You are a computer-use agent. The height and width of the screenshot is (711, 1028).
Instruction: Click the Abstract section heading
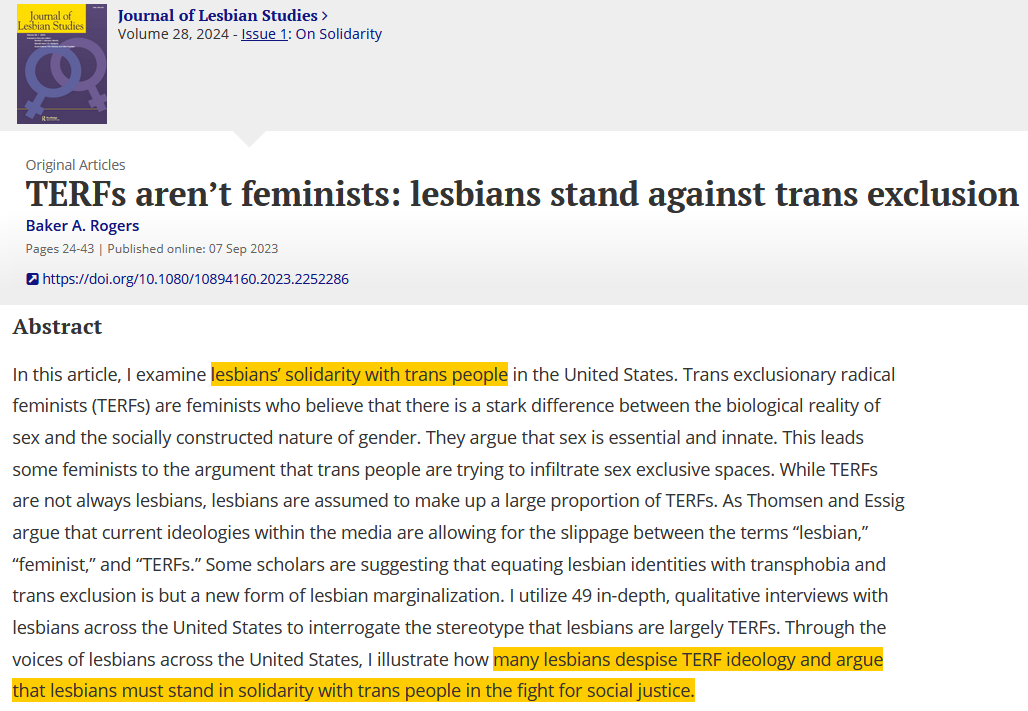tap(57, 327)
